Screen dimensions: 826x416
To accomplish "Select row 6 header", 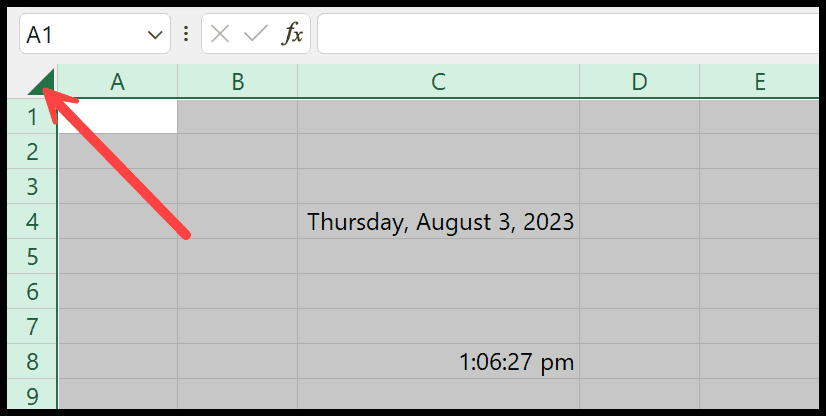I will [32, 291].
